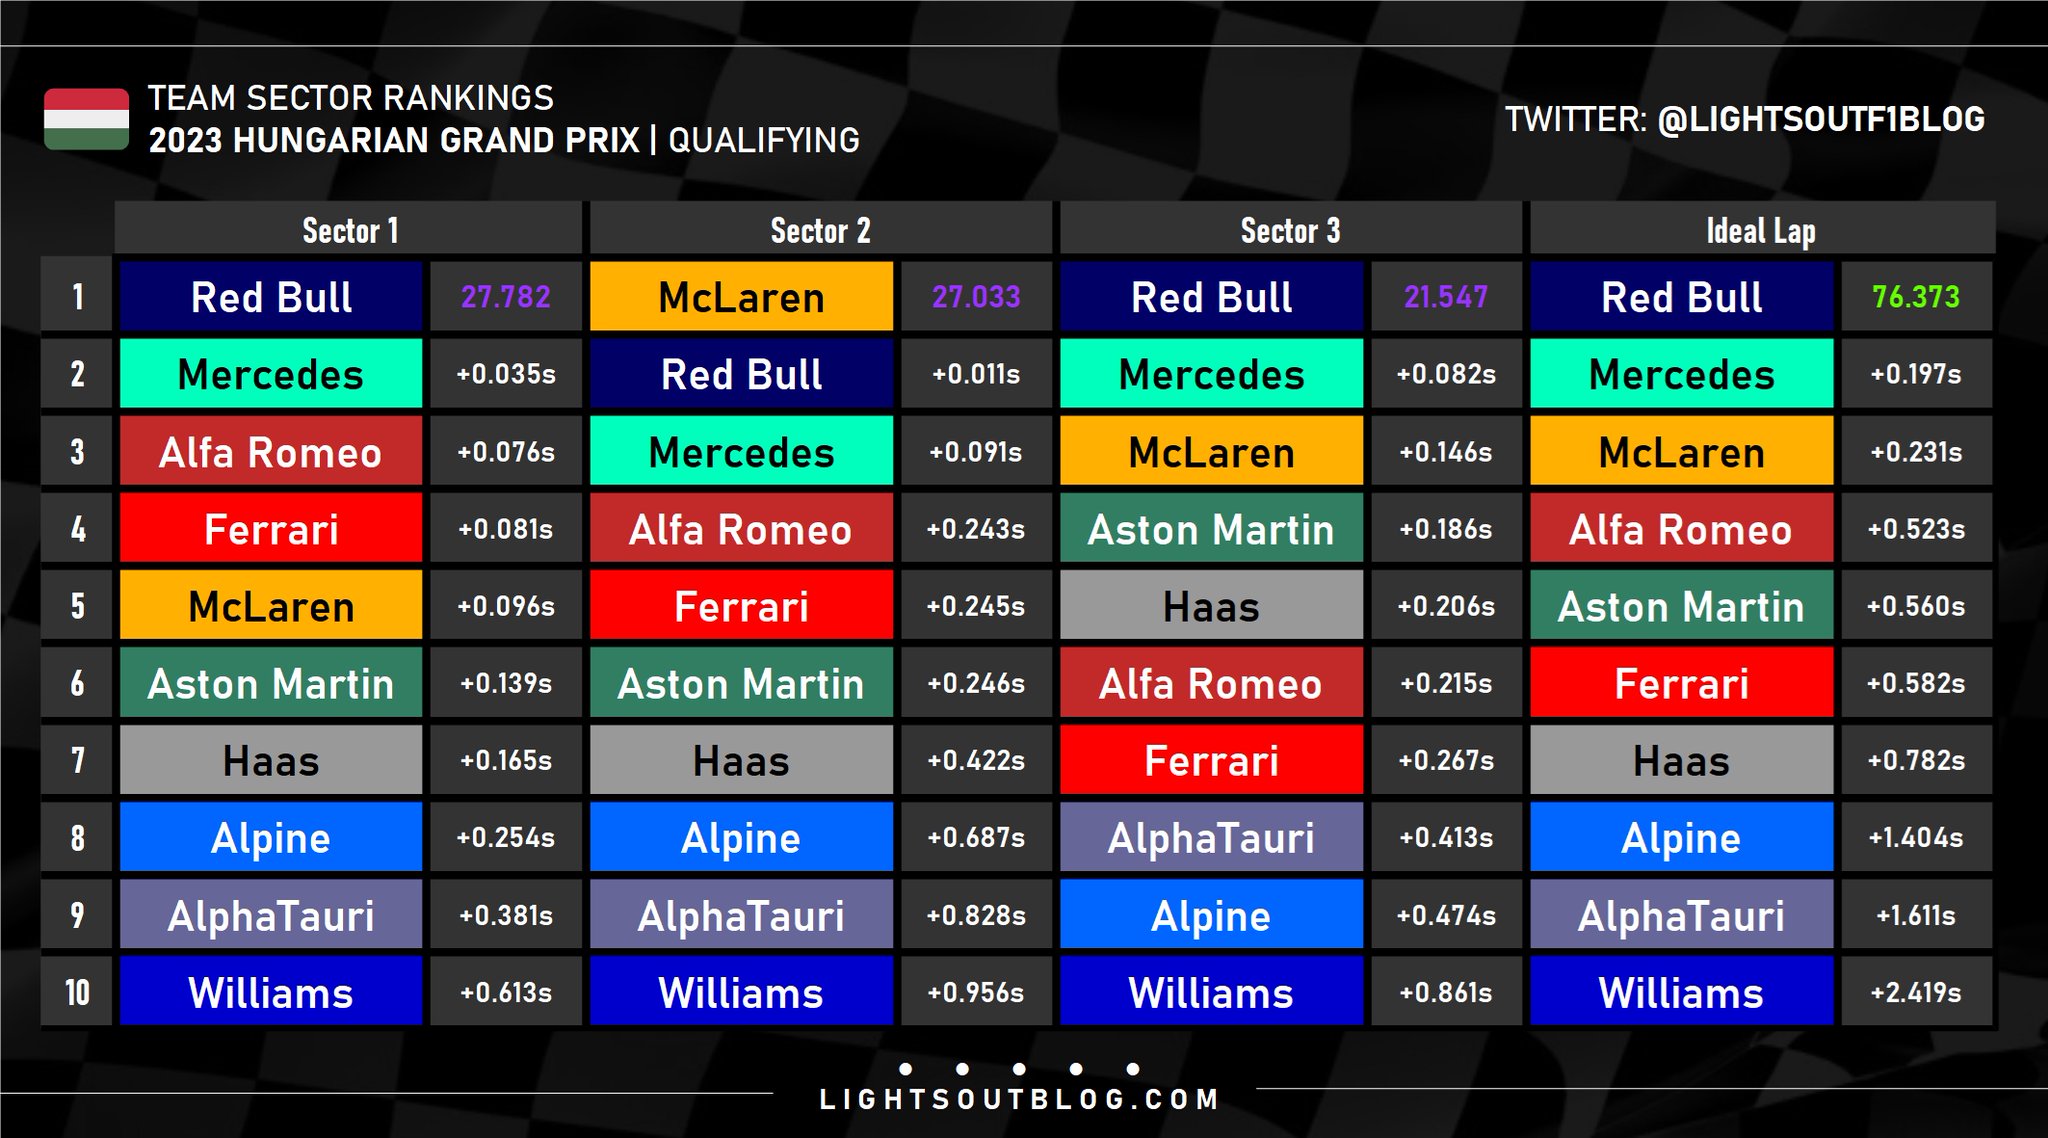Select Ferrari in the Sector 3 column

pos(1211,760)
